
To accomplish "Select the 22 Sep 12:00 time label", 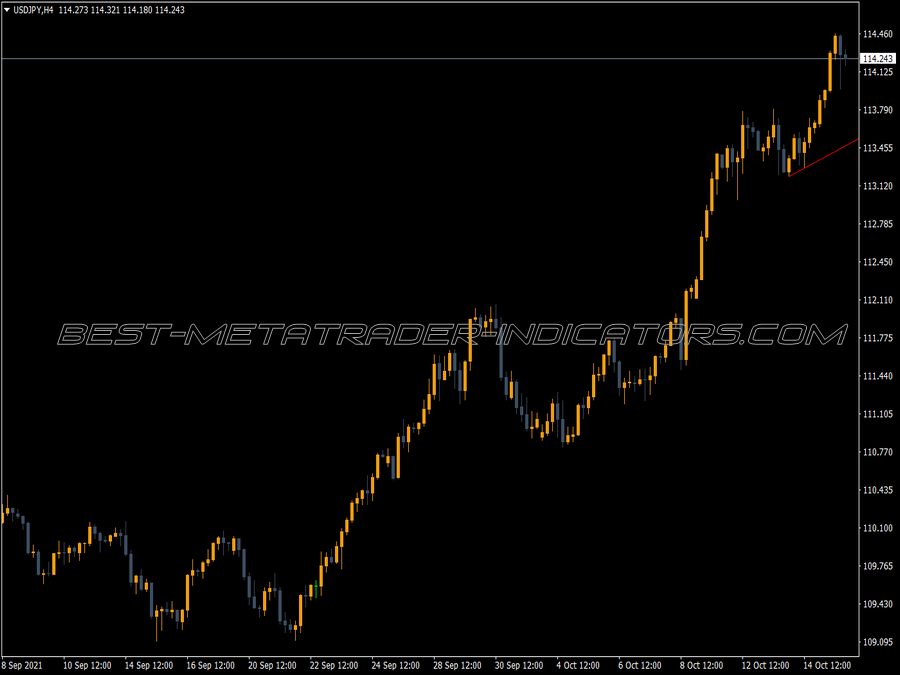I will 334,665.
